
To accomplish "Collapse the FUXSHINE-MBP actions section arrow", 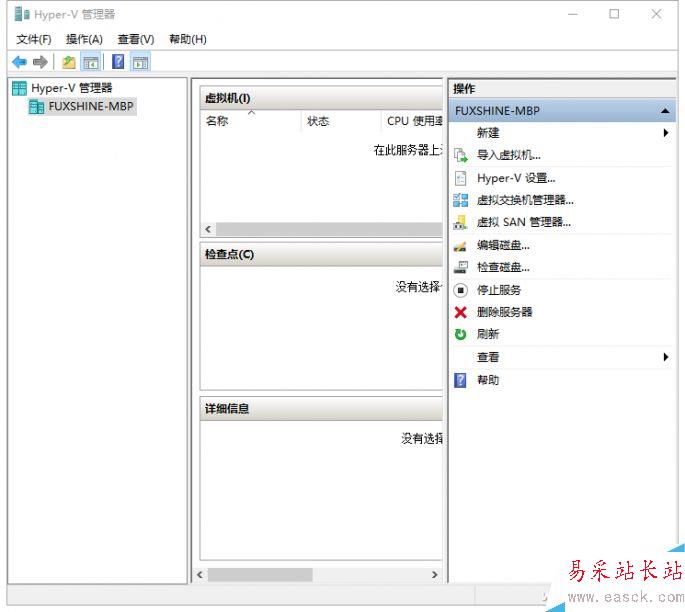I will (665, 111).
